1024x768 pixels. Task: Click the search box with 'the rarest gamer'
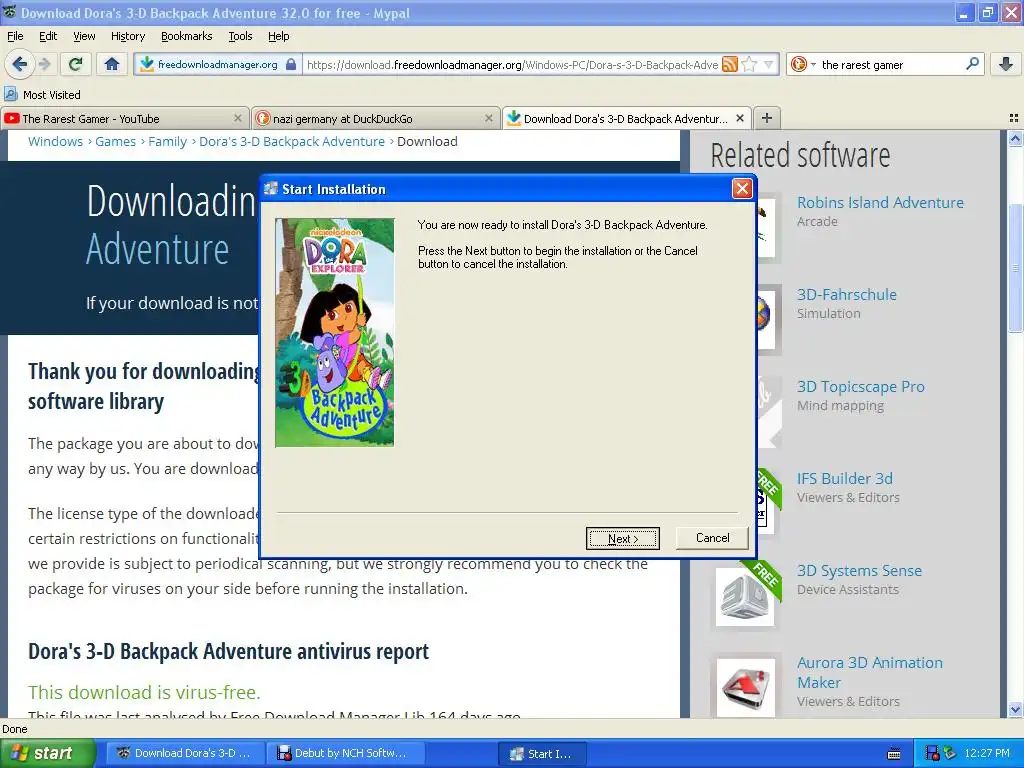coord(888,64)
